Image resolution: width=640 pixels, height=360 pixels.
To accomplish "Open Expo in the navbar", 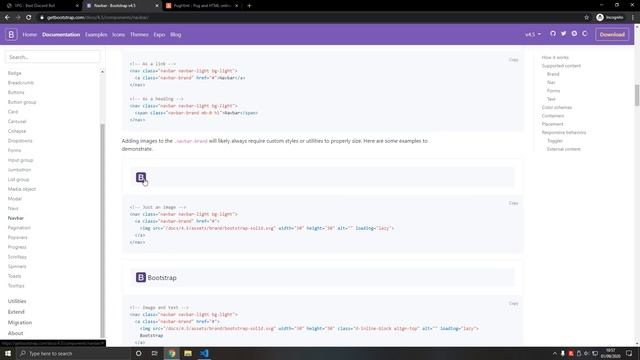I will click(x=159, y=35).
